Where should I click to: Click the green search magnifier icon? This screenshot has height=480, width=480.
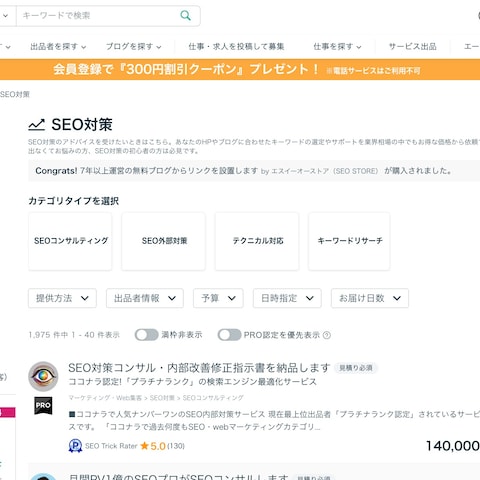(185, 15)
